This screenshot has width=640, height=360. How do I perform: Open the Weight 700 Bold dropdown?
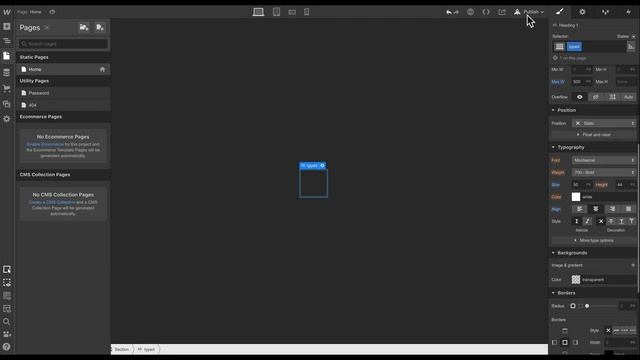pos(604,173)
